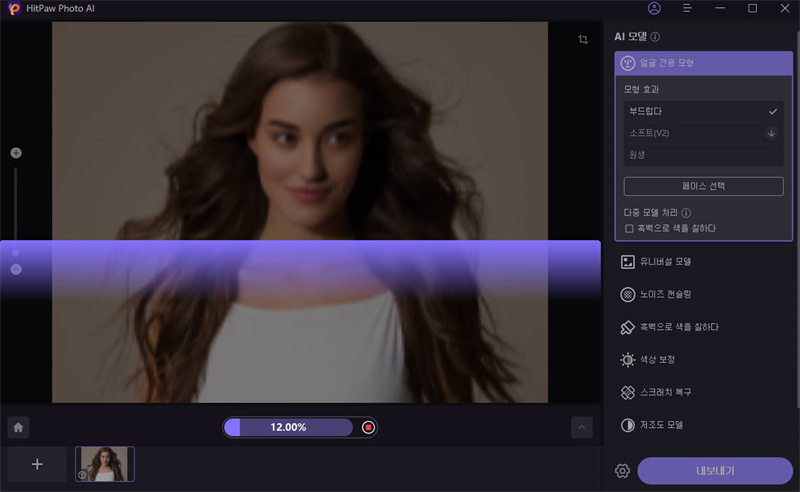
Task: Click the purple 내보내기 export button
Action: pos(715,471)
